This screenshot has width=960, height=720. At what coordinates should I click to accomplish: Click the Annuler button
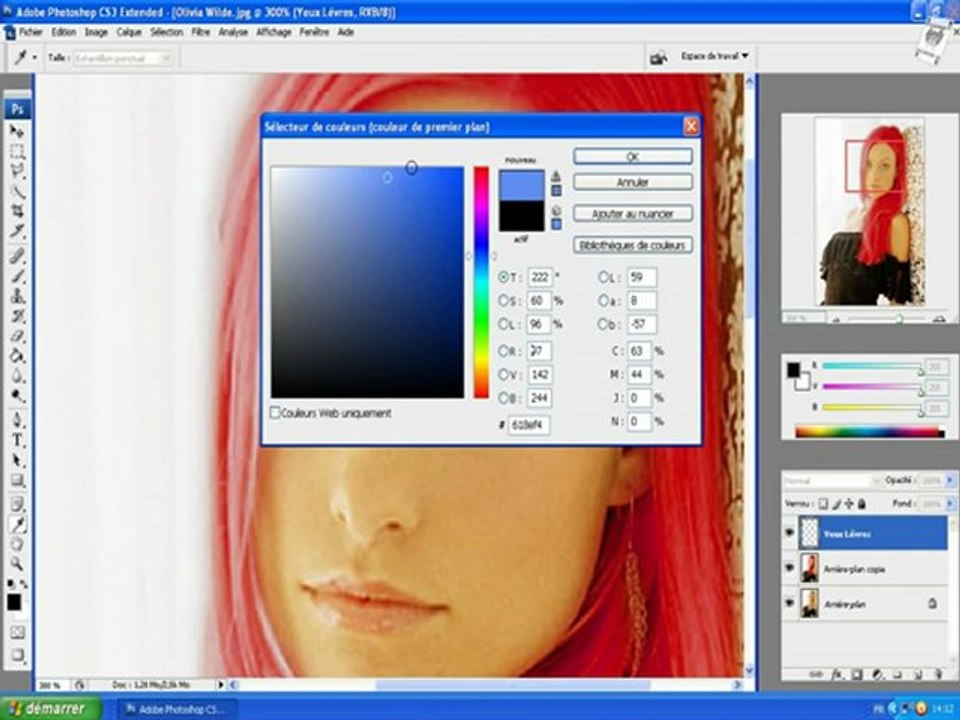[x=633, y=182]
